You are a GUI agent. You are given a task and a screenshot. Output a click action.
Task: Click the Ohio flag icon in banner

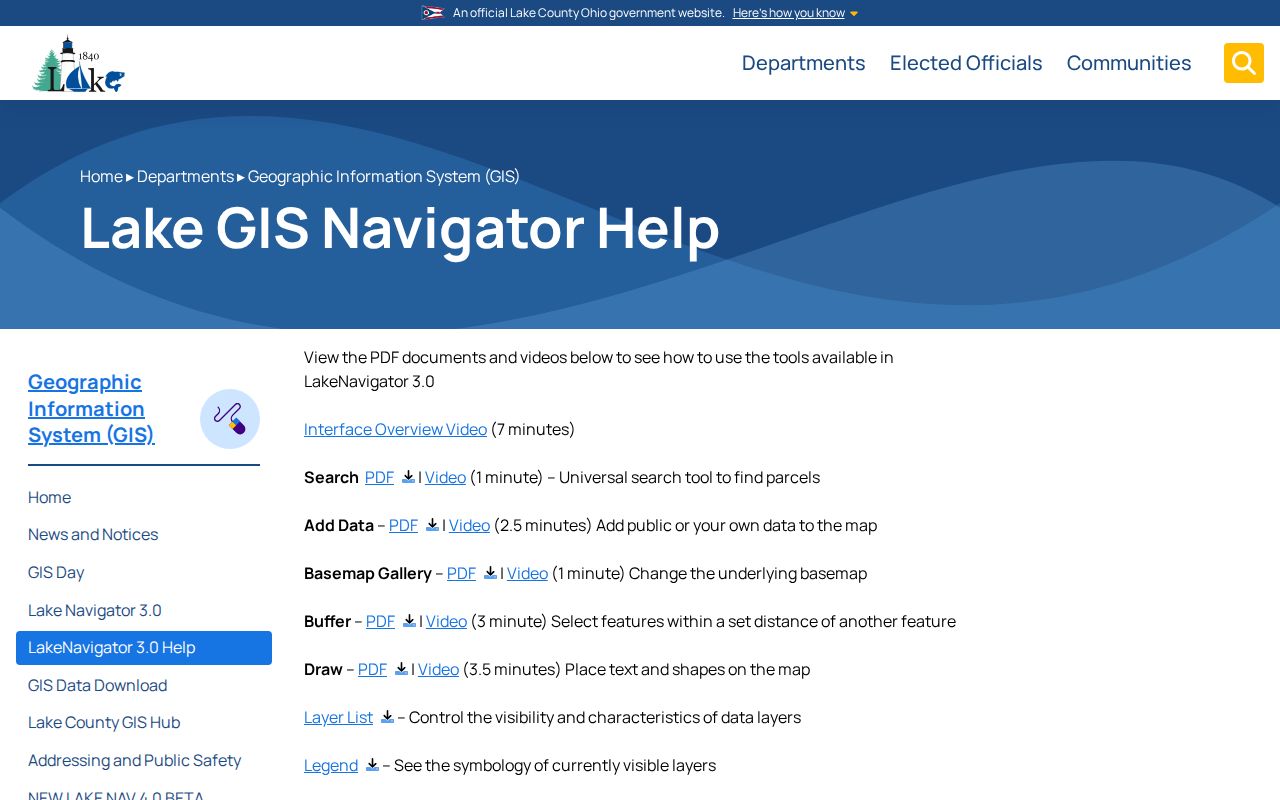click(x=432, y=13)
